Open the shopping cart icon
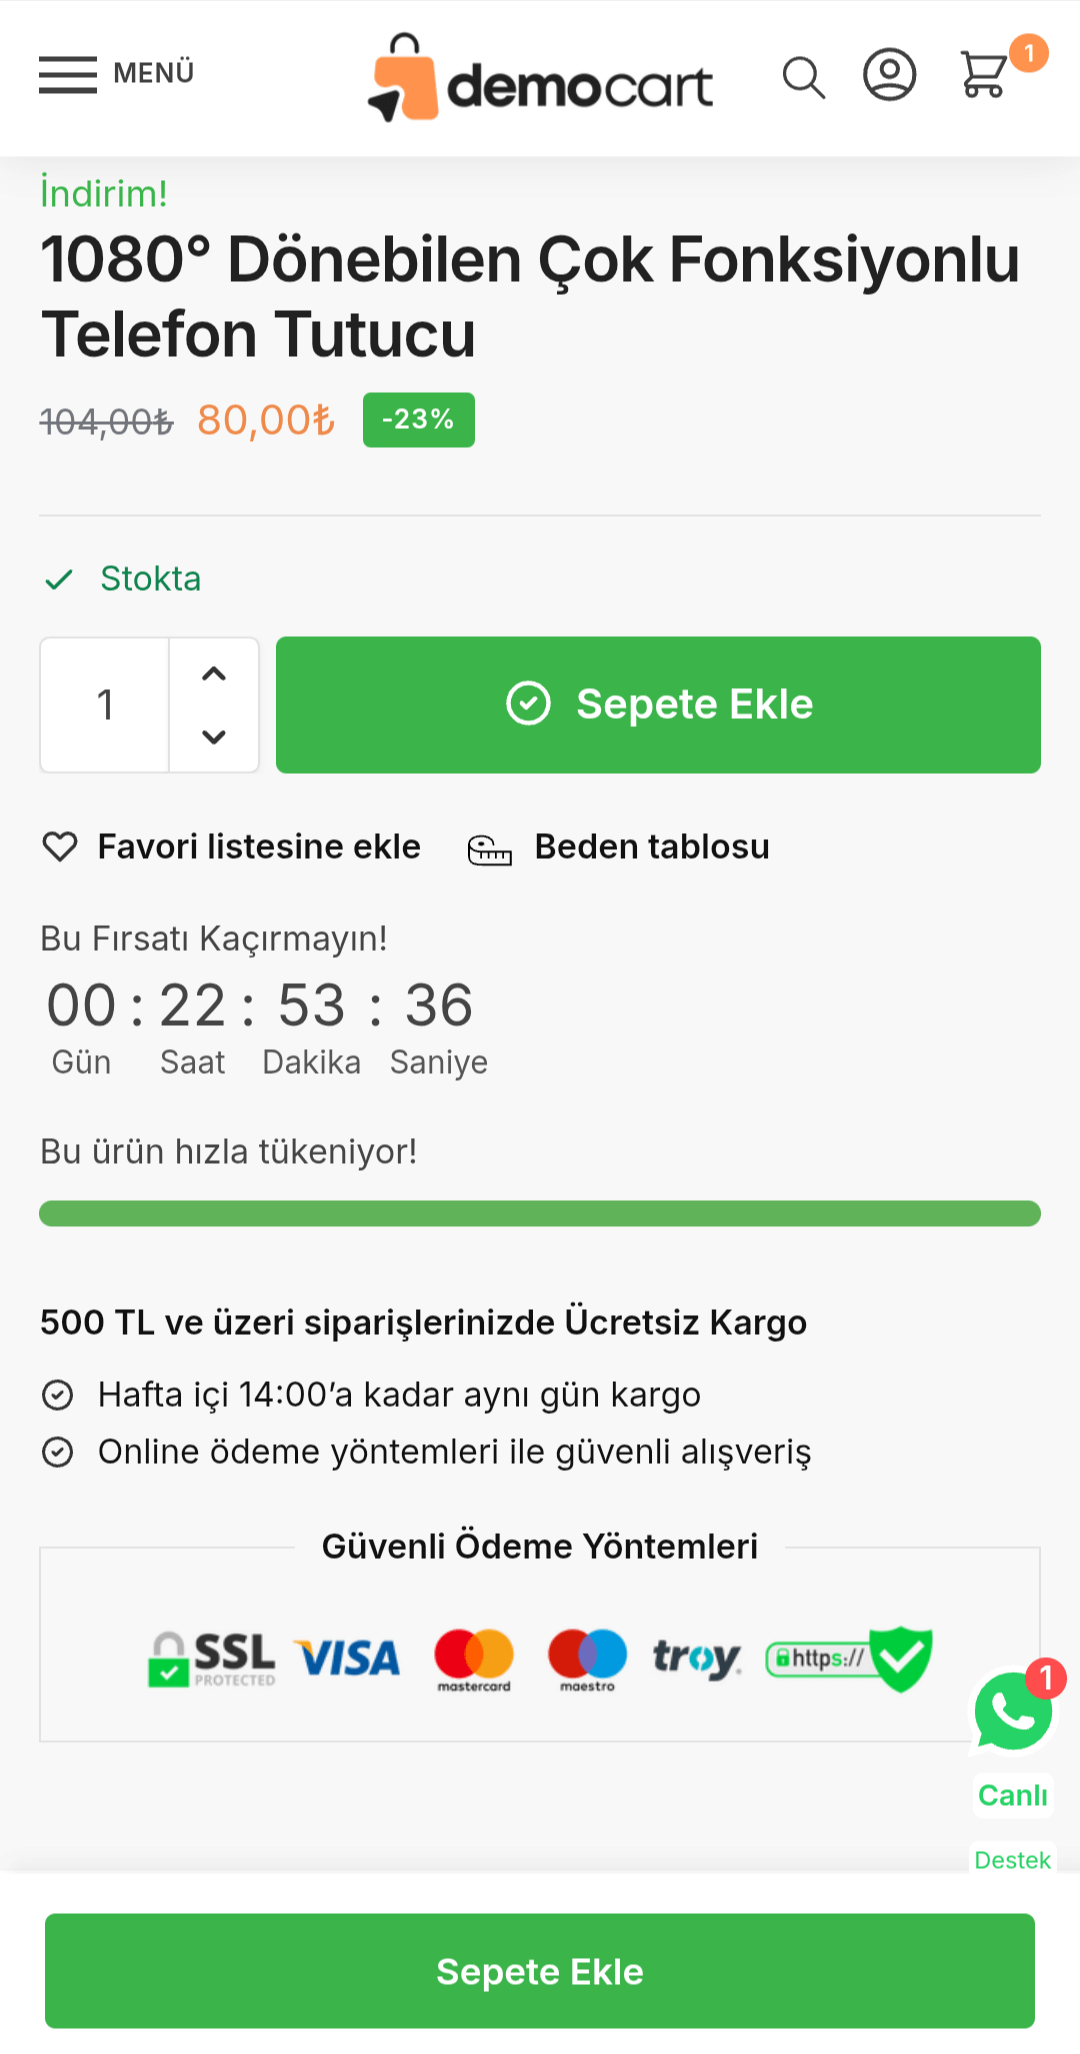1080x2054 pixels. coord(984,75)
